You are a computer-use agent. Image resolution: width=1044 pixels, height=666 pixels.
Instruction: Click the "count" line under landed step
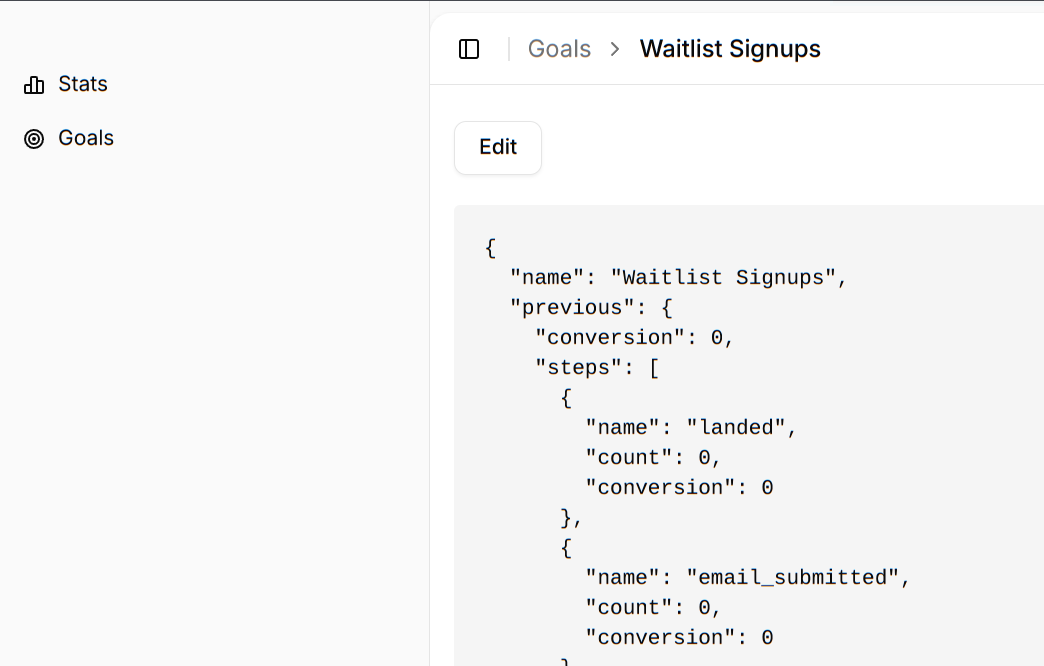click(653, 457)
